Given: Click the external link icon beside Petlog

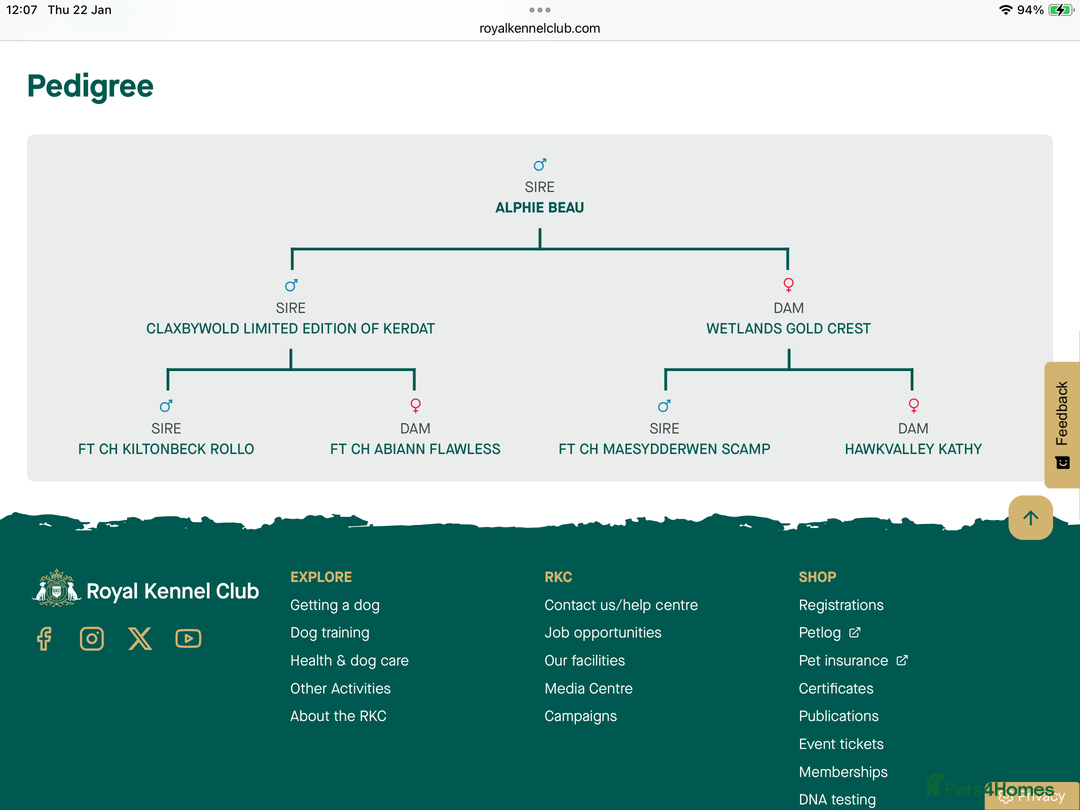Looking at the screenshot, I should click(x=855, y=633).
